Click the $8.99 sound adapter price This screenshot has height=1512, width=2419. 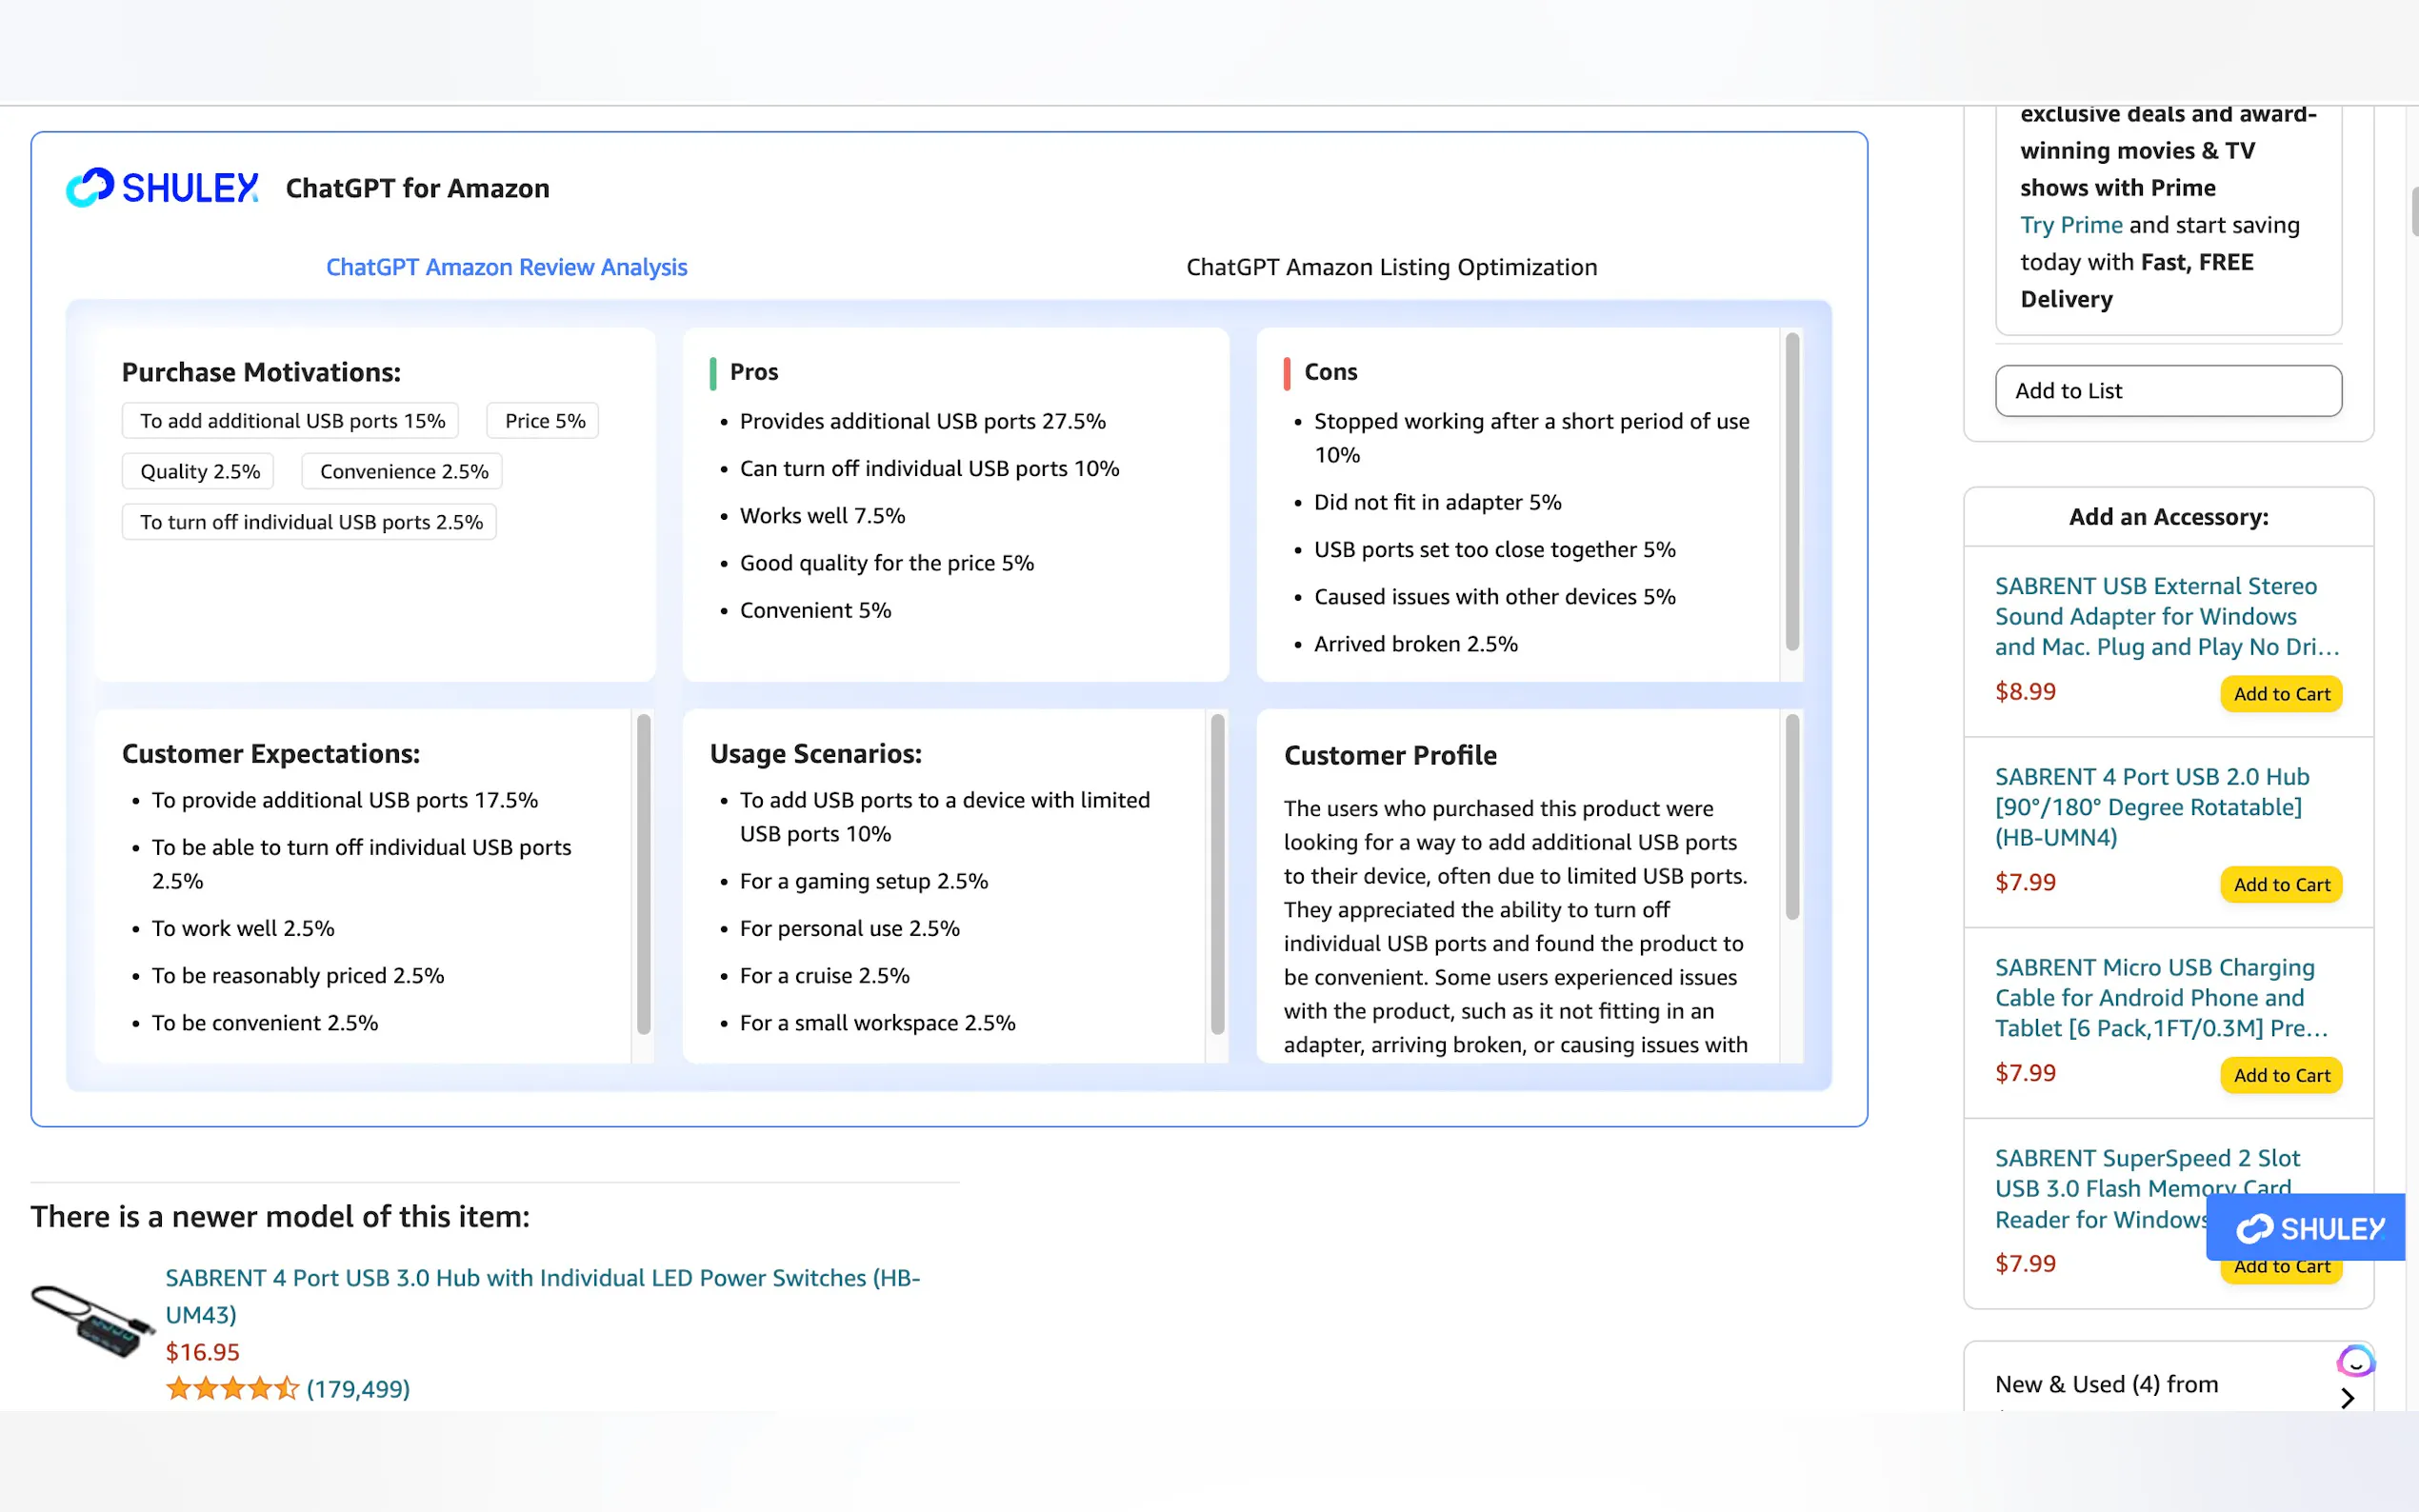coord(2025,692)
